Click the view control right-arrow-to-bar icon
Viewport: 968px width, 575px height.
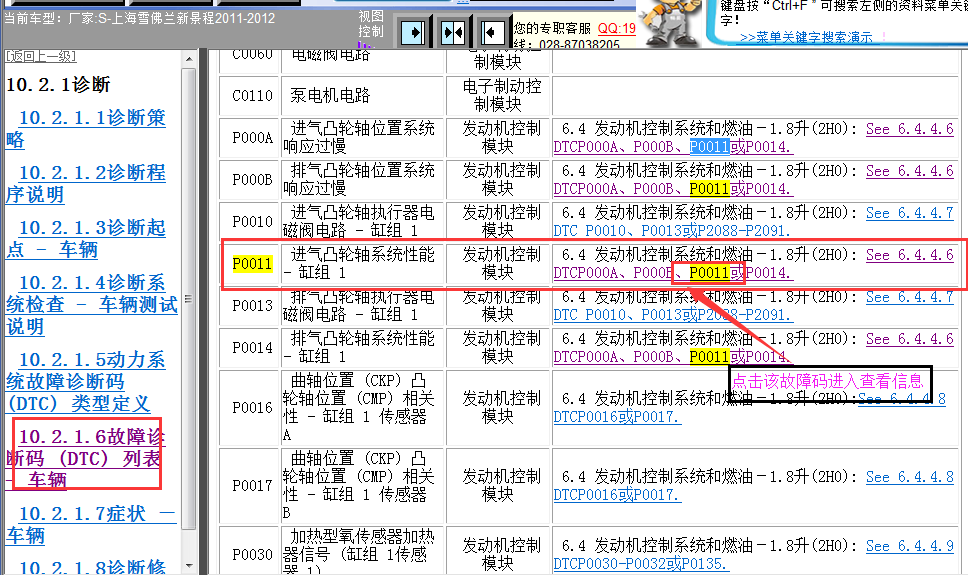tap(412, 33)
